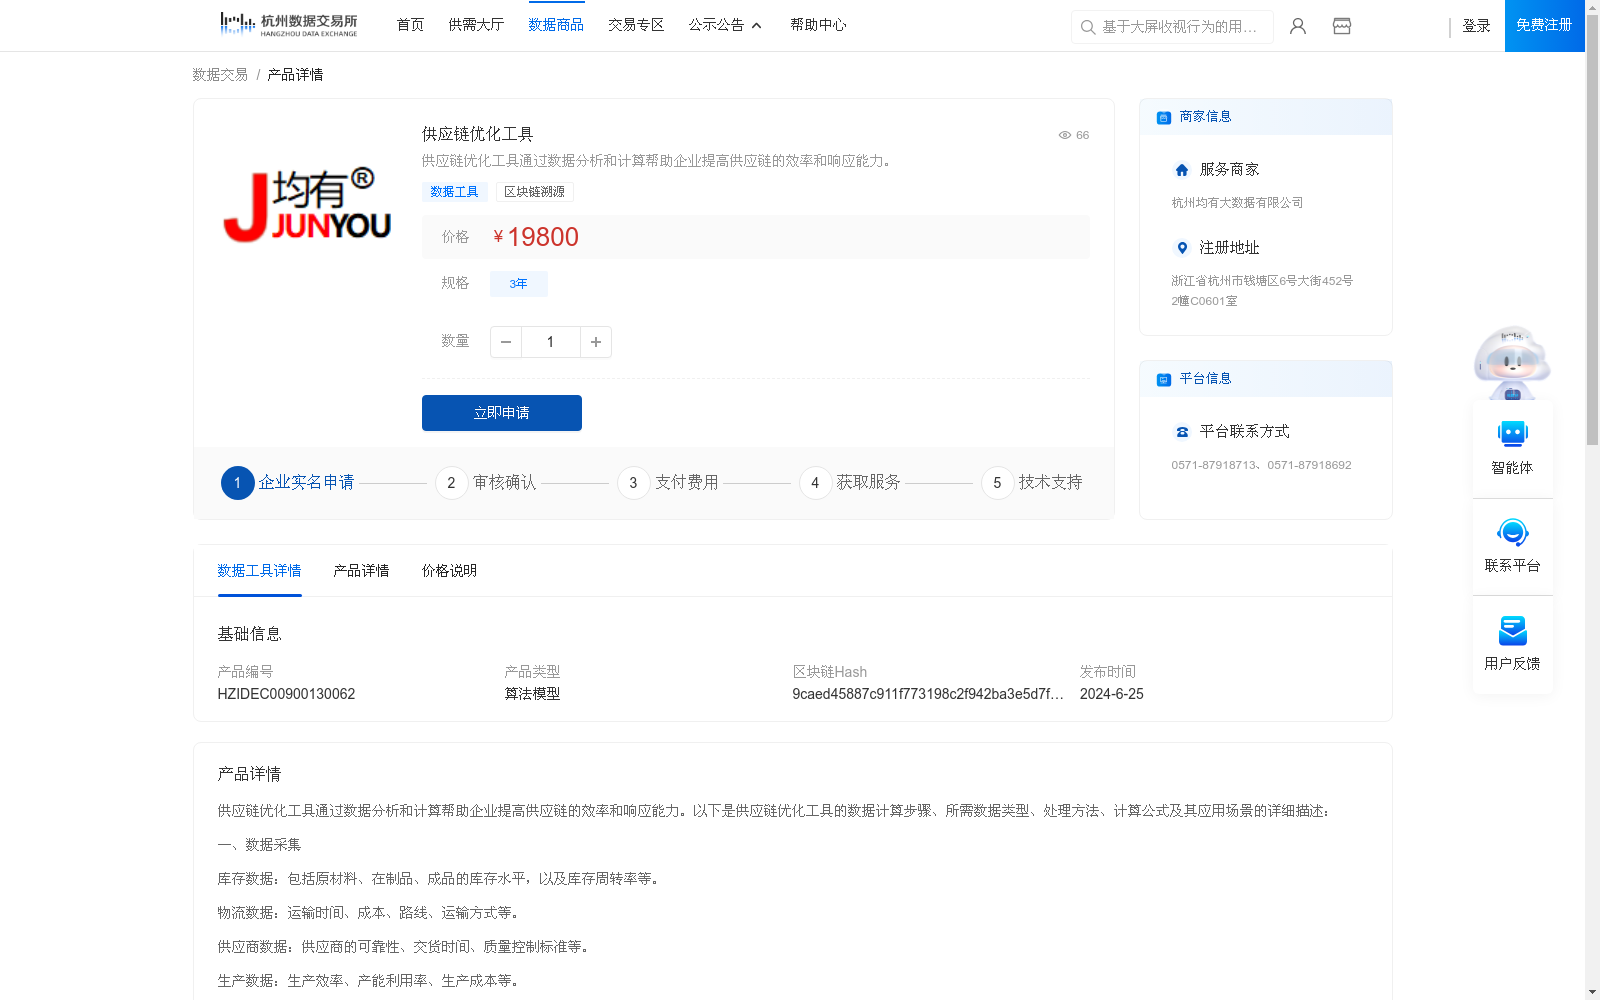The width and height of the screenshot is (1600, 1000).
Task: Click the 登录 link
Action: 1476,26
